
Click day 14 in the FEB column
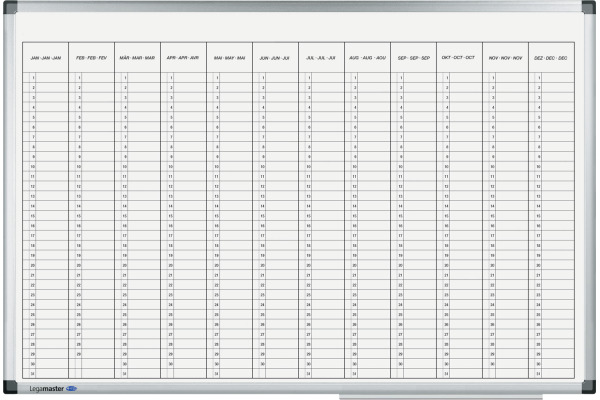[x=78, y=206]
